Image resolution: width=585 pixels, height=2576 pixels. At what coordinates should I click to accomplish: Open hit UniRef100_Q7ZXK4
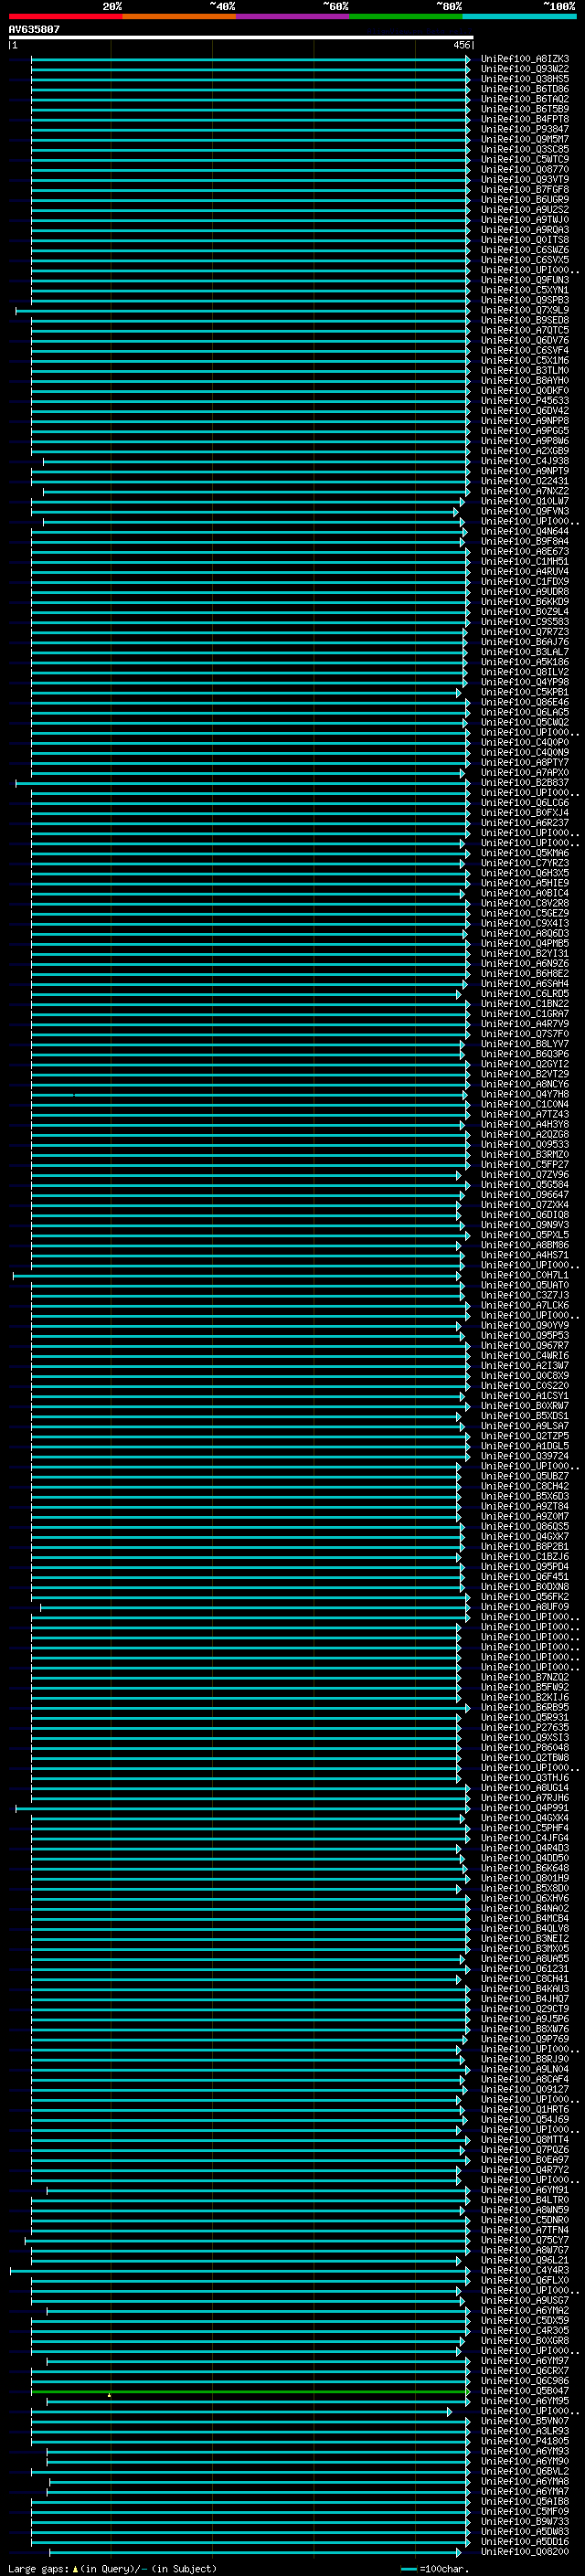tap(525, 1205)
